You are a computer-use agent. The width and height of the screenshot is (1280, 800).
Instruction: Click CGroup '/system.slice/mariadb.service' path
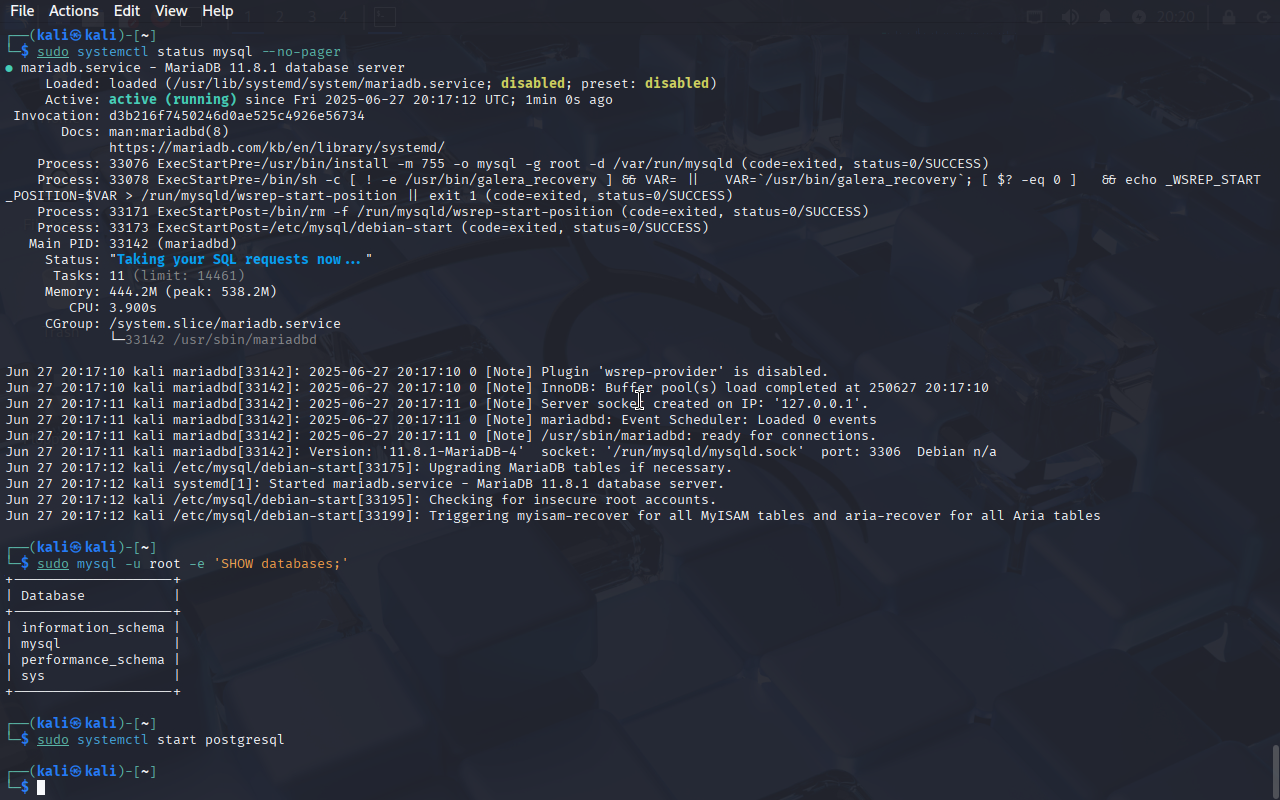pyautogui.click(x=225, y=324)
